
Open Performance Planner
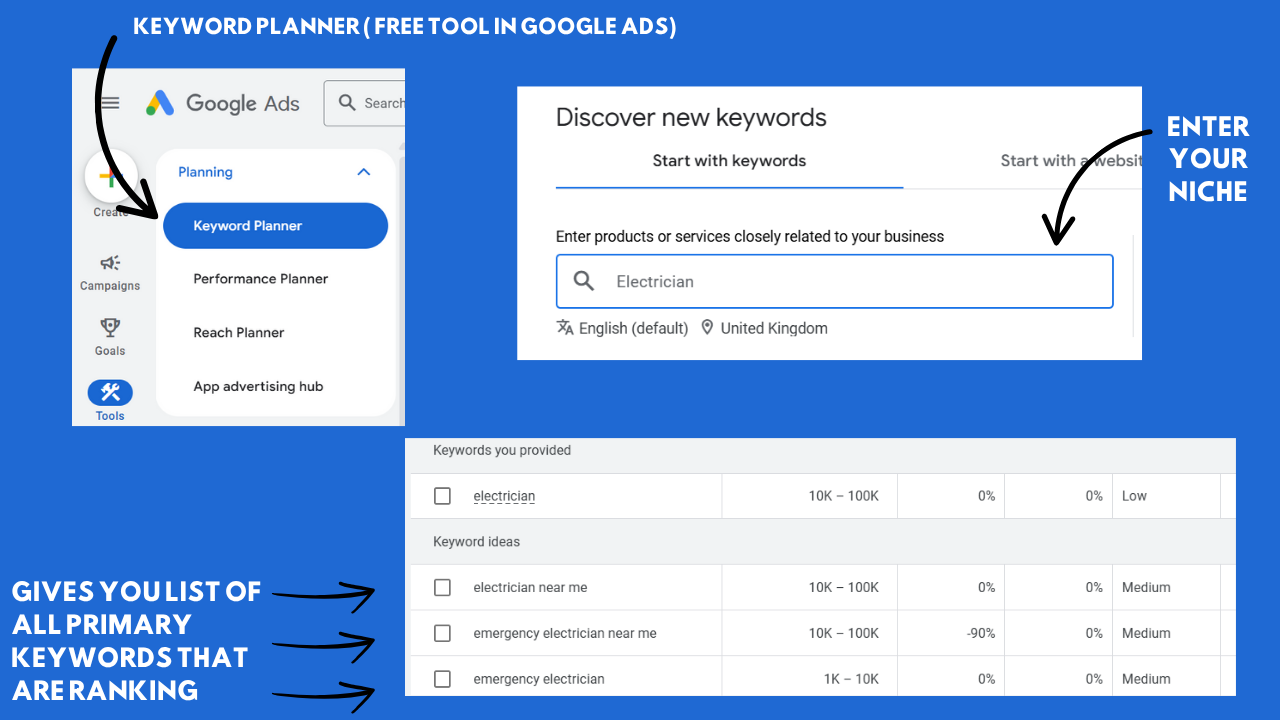coord(261,279)
